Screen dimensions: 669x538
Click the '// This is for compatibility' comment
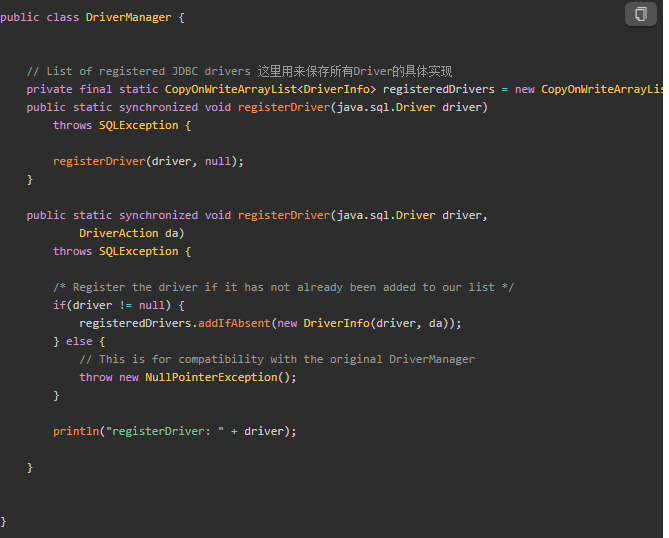[x=277, y=359]
